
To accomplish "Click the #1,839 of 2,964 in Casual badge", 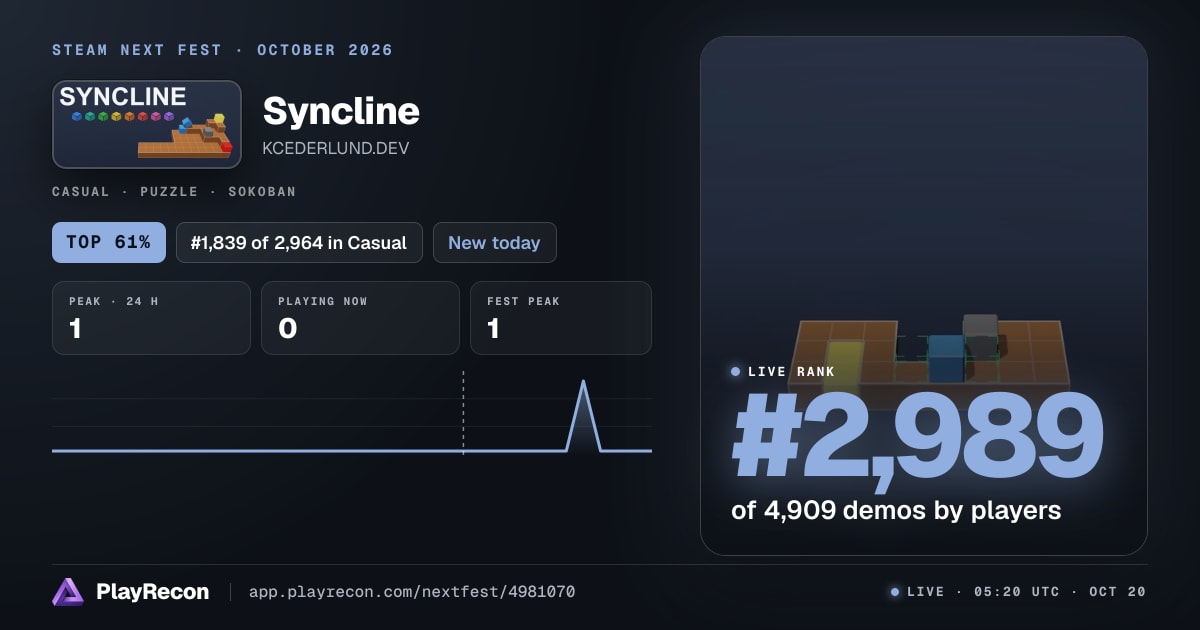I will click(299, 242).
